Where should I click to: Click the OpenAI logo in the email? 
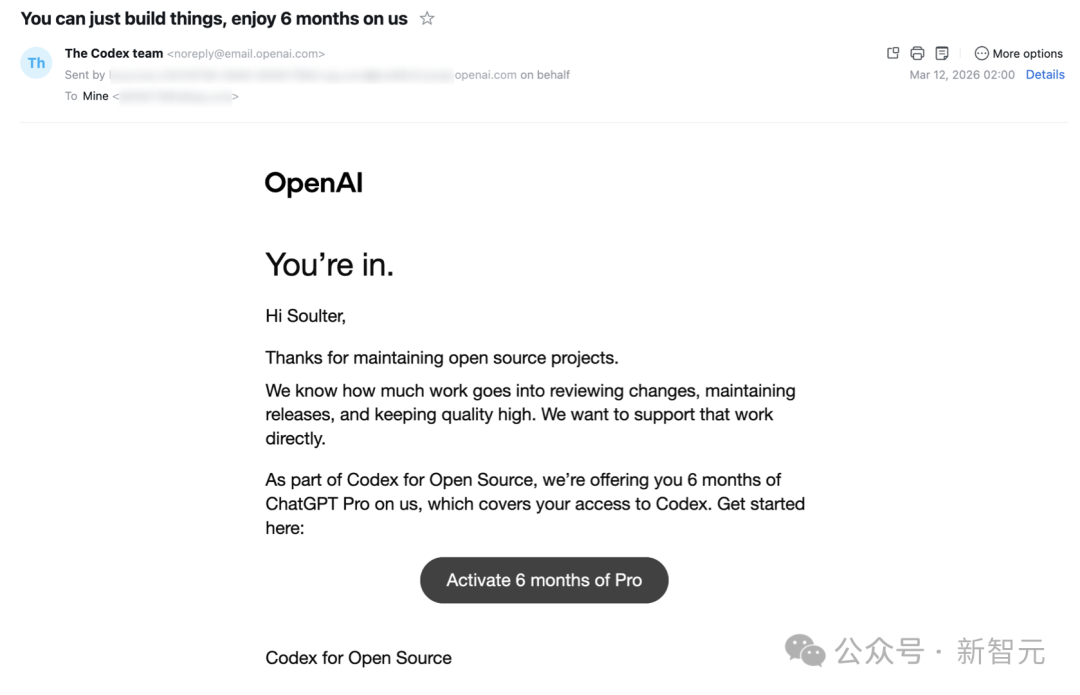coord(313,183)
